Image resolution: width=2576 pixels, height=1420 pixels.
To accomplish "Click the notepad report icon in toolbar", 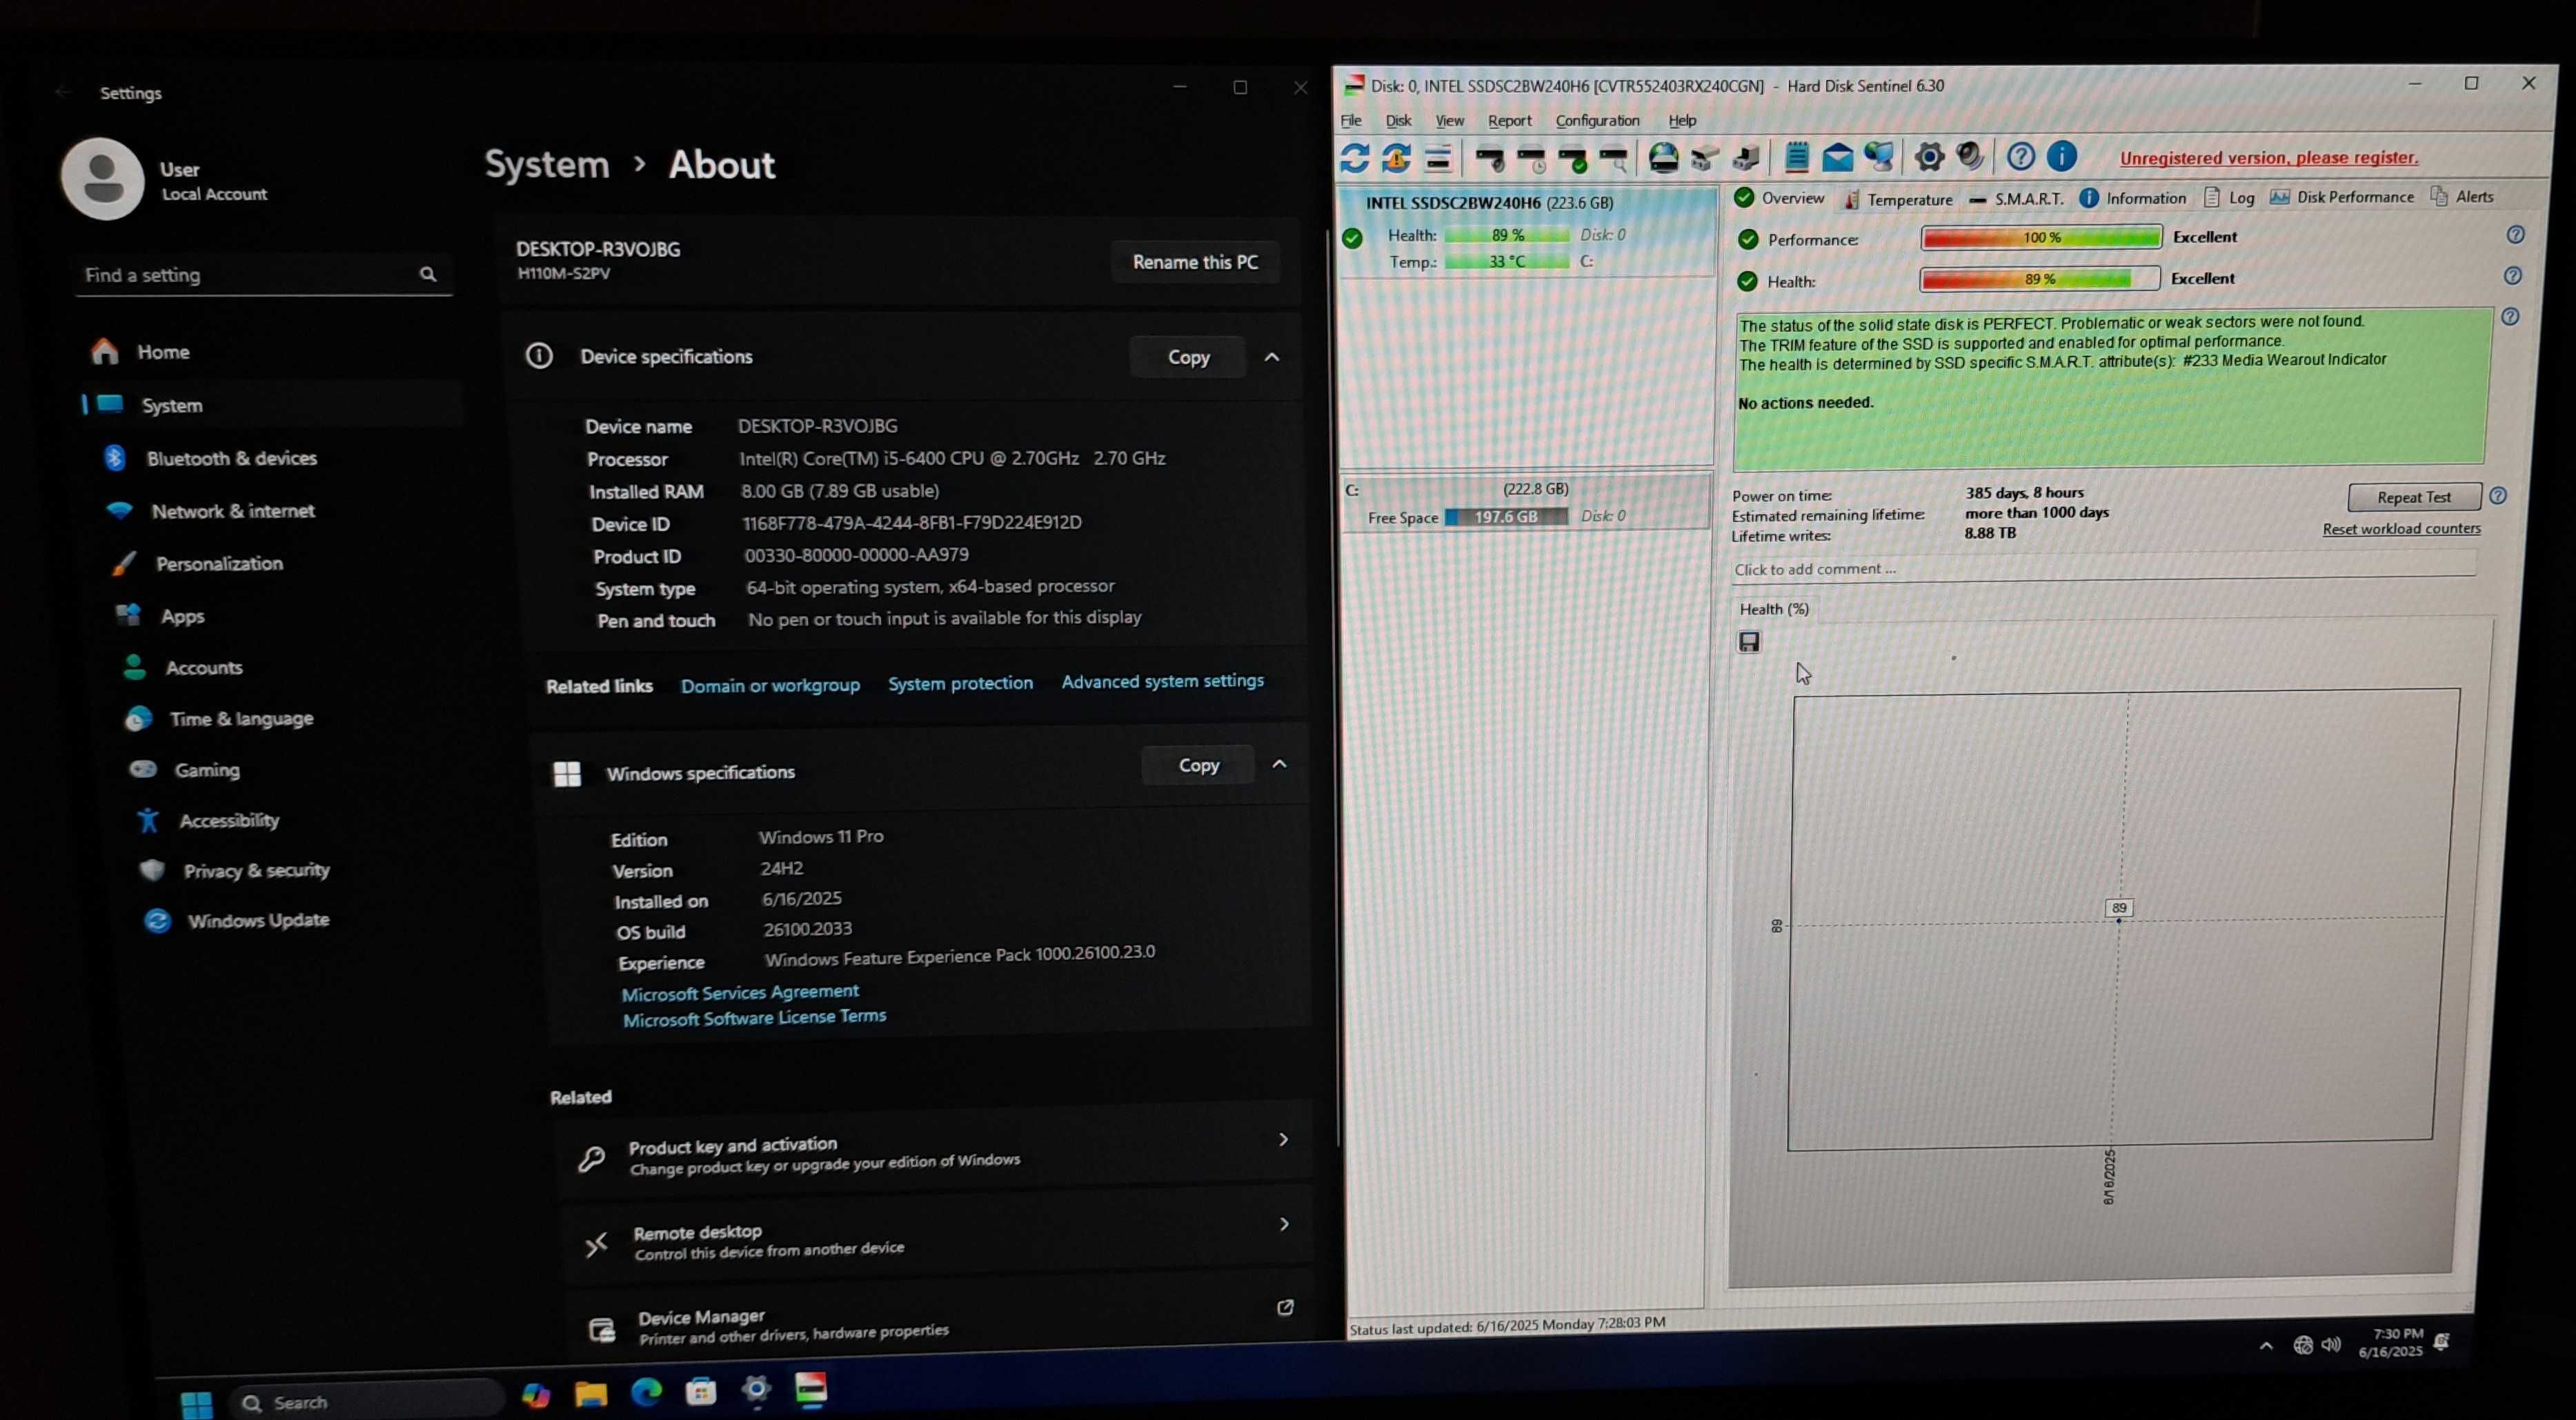I will [x=1797, y=157].
